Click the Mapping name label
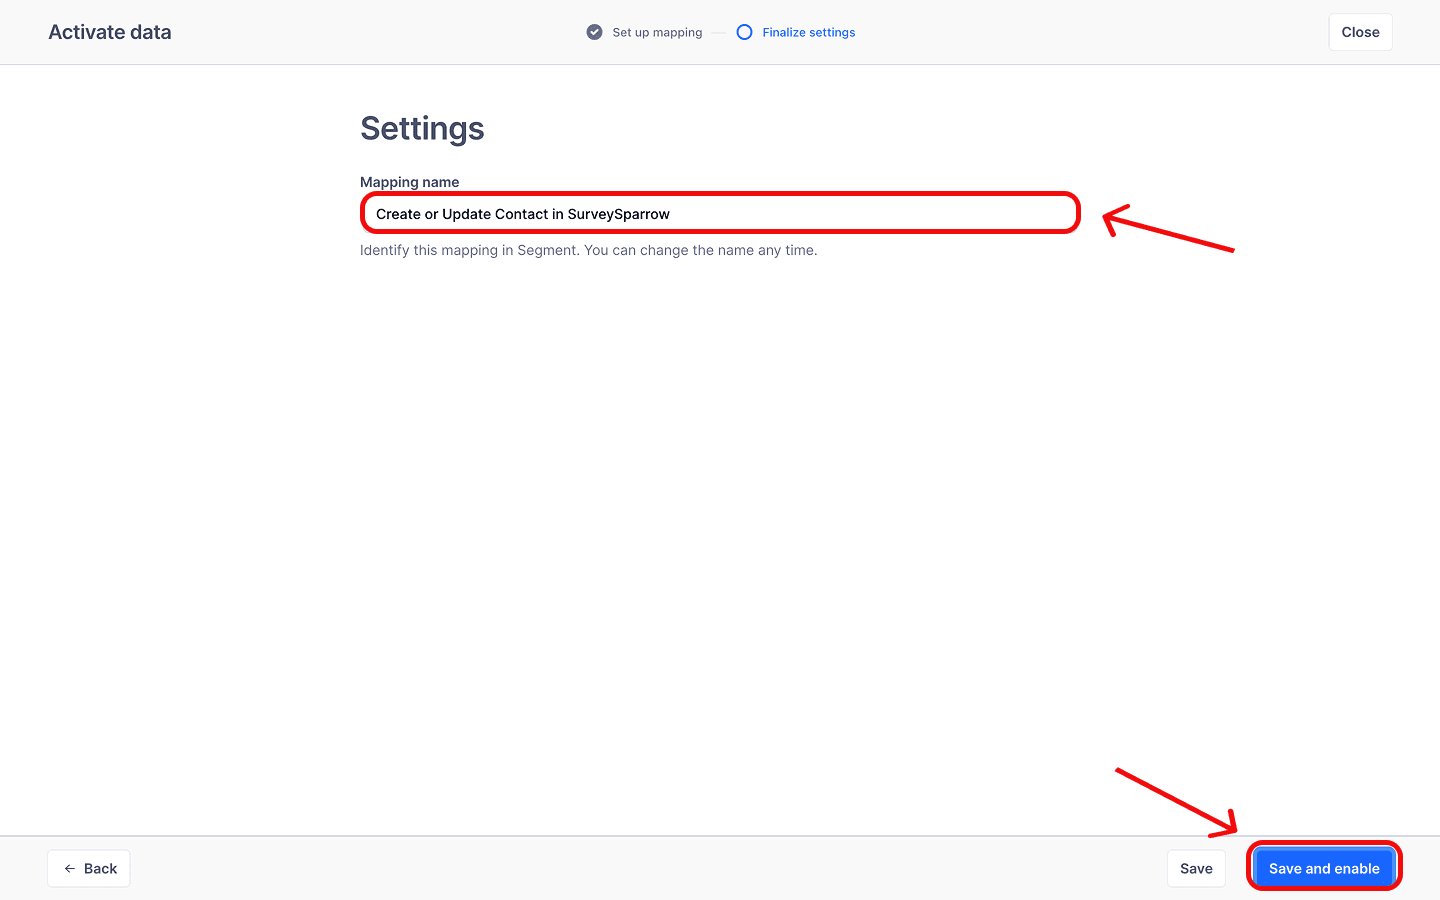Viewport: 1440px width, 900px height. coord(410,182)
